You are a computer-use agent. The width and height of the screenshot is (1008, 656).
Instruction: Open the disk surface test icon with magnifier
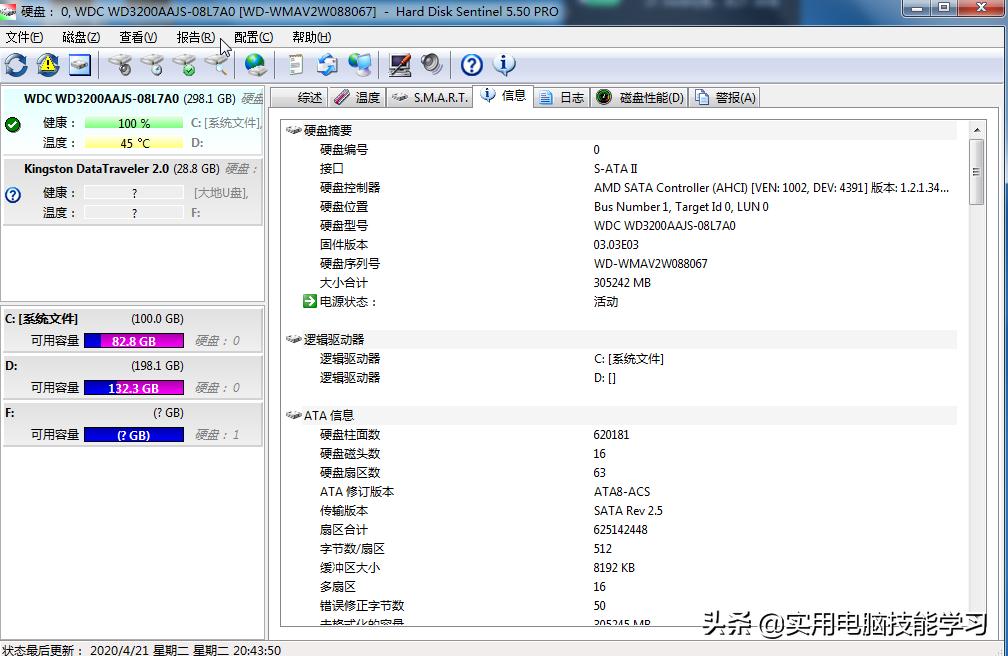218,64
